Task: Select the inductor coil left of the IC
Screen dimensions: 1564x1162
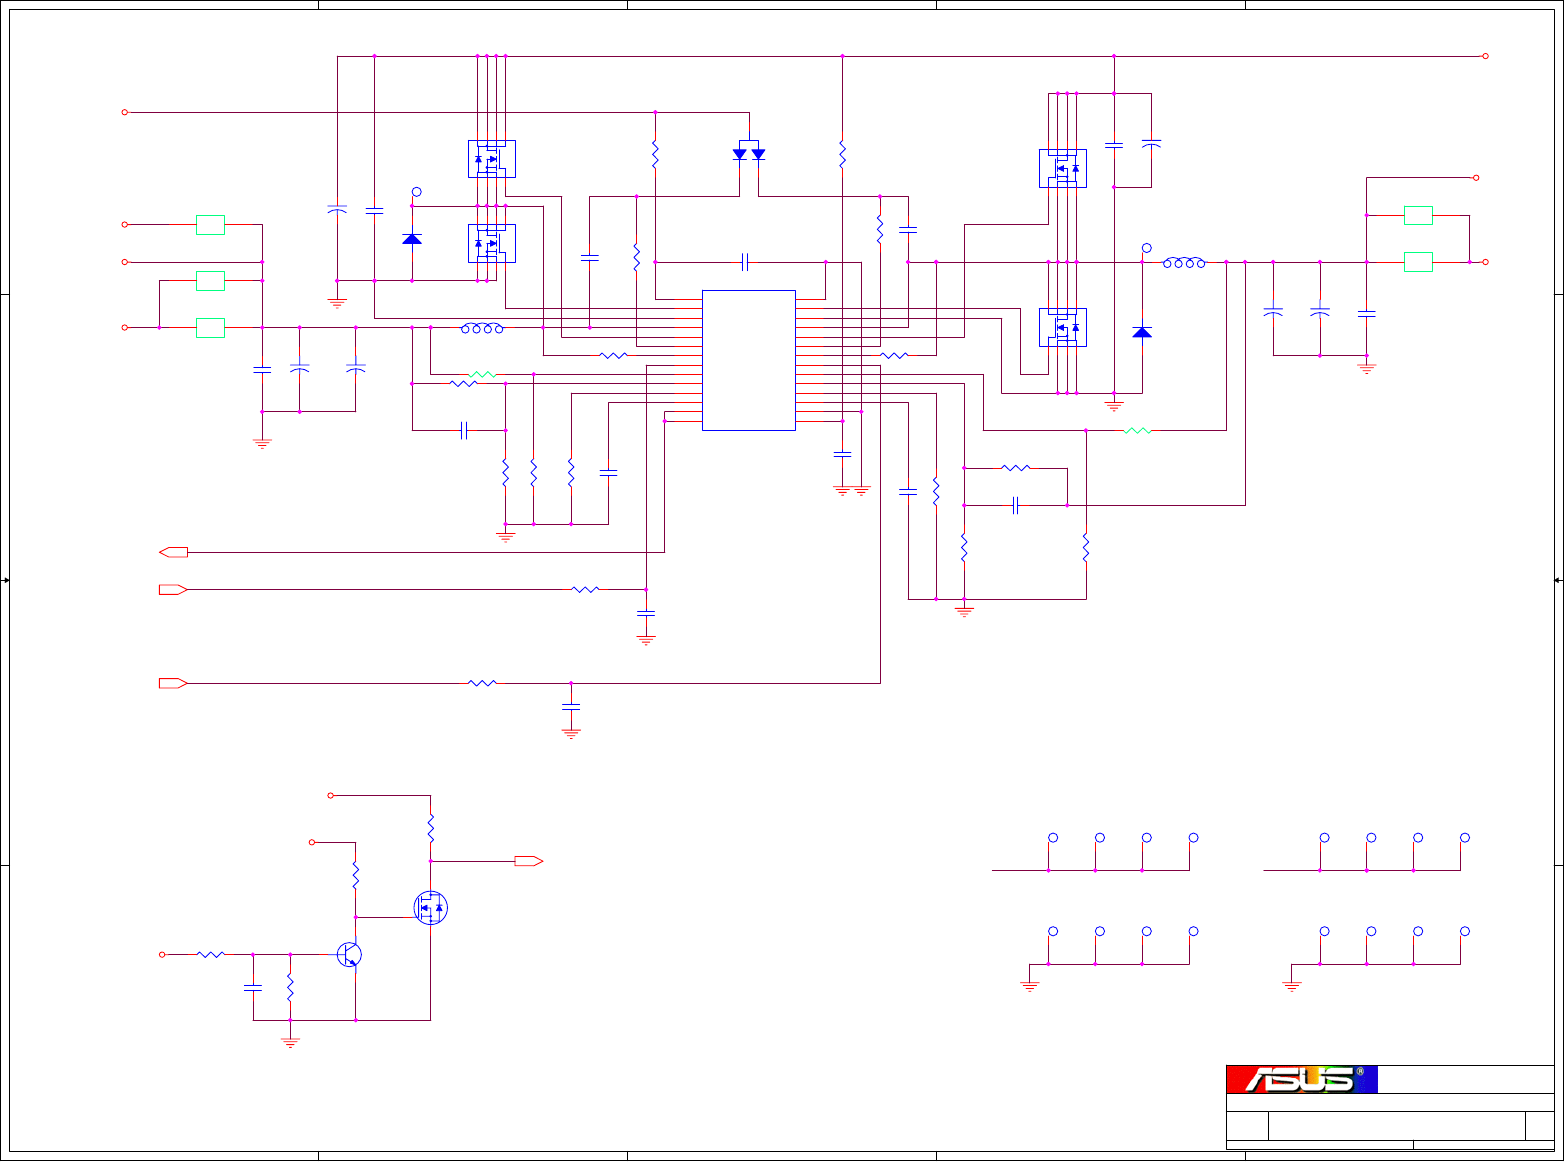Action: (x=482, y=328)
